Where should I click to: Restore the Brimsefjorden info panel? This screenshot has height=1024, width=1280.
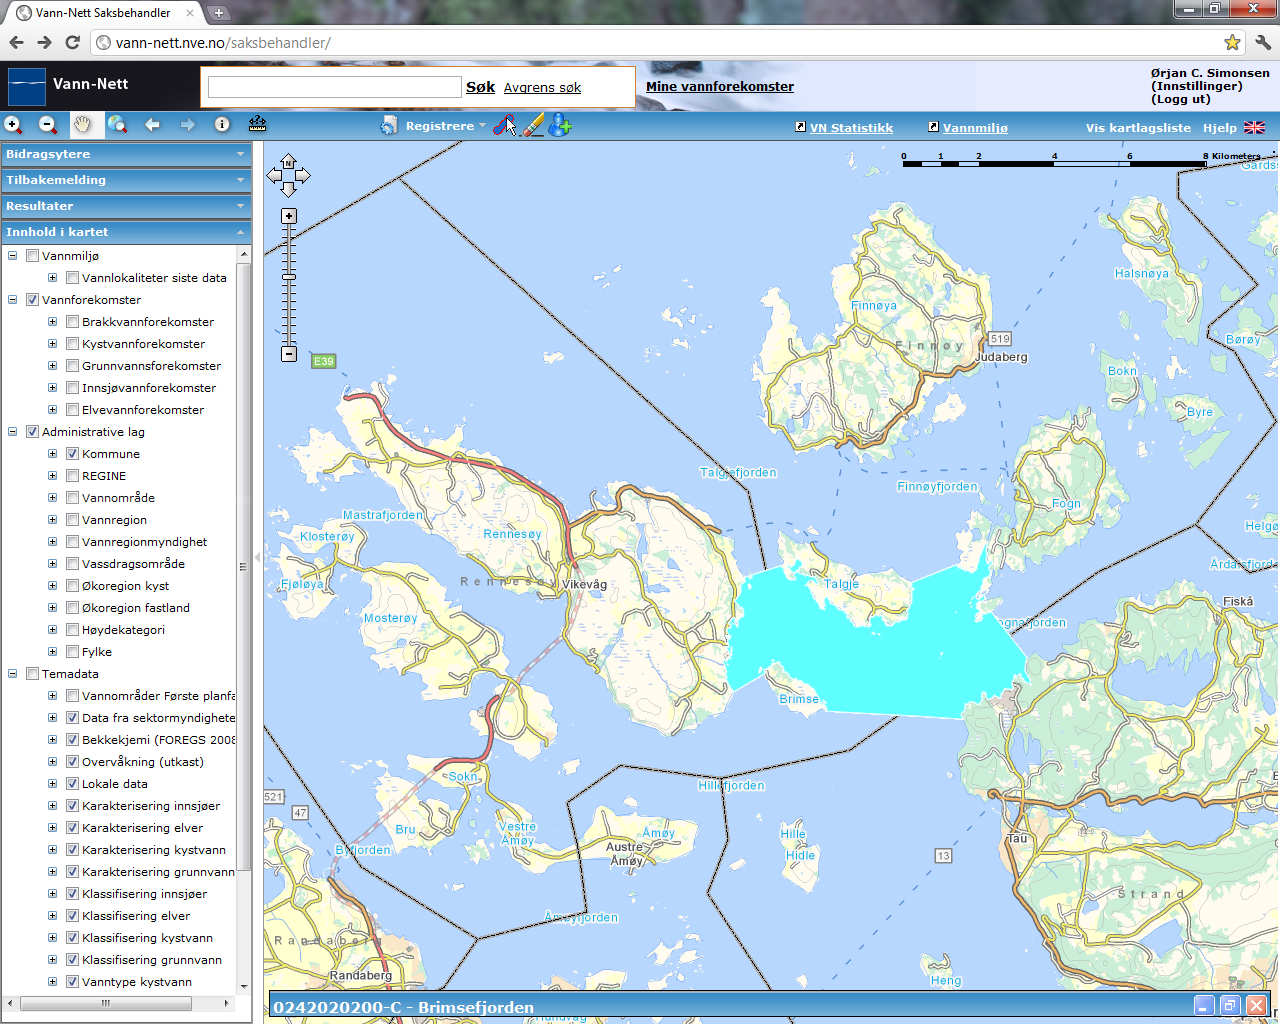(1230, 1006)
